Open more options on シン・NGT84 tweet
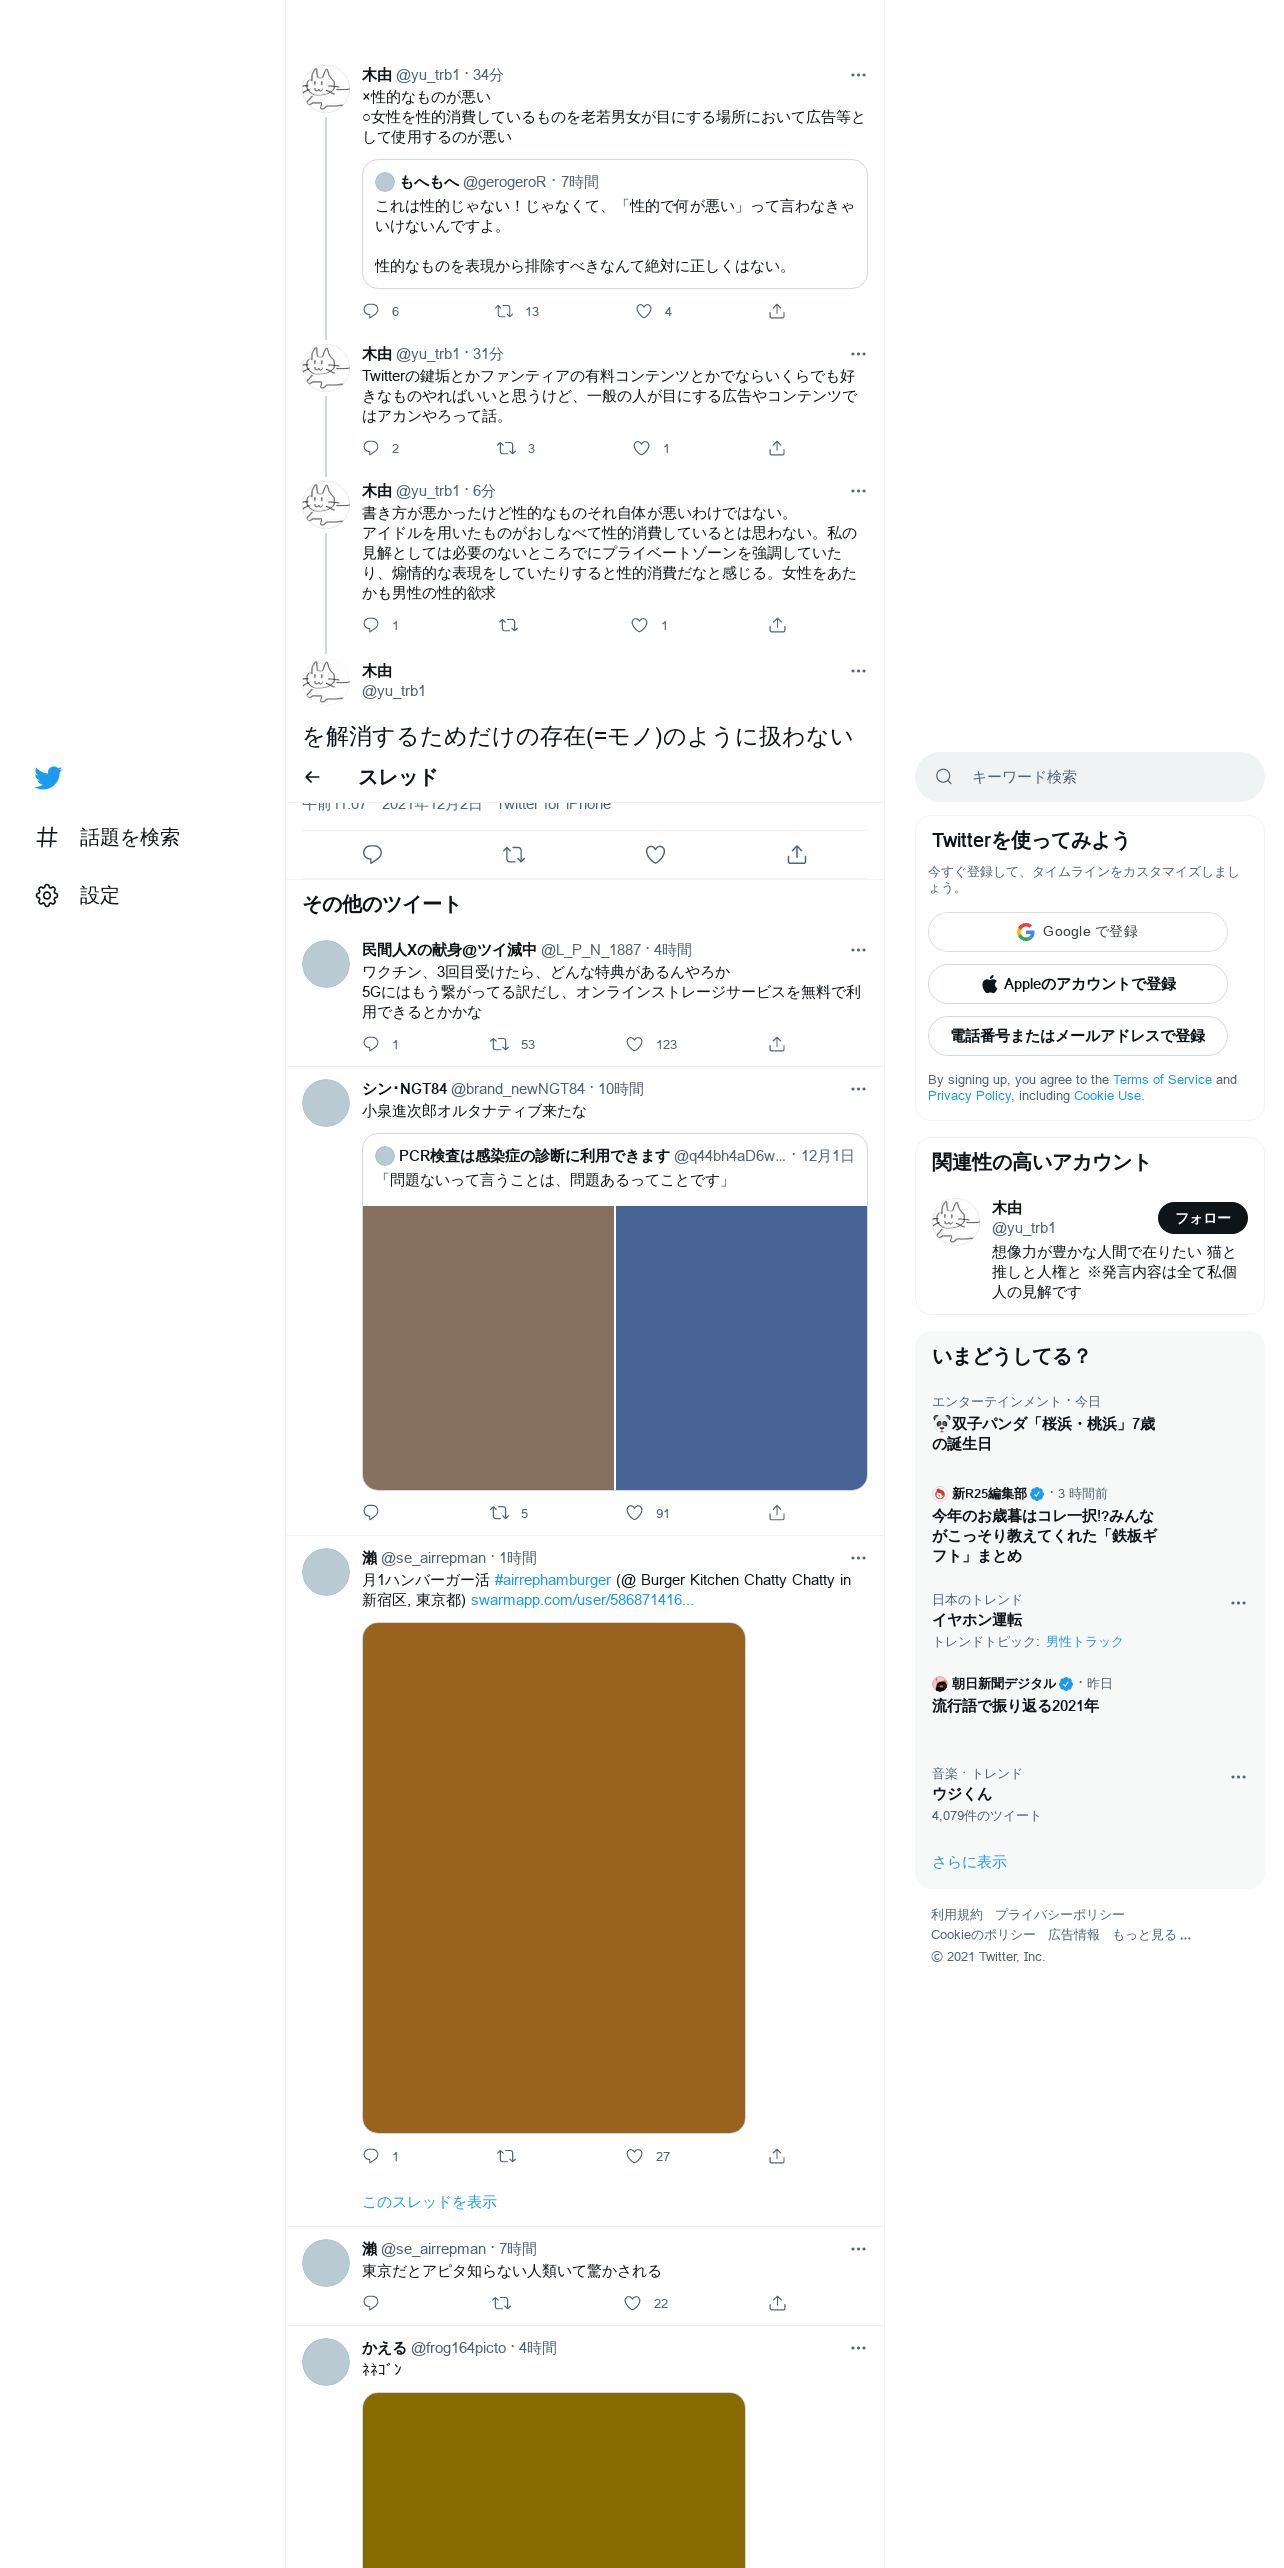 tap(858, 1089)
